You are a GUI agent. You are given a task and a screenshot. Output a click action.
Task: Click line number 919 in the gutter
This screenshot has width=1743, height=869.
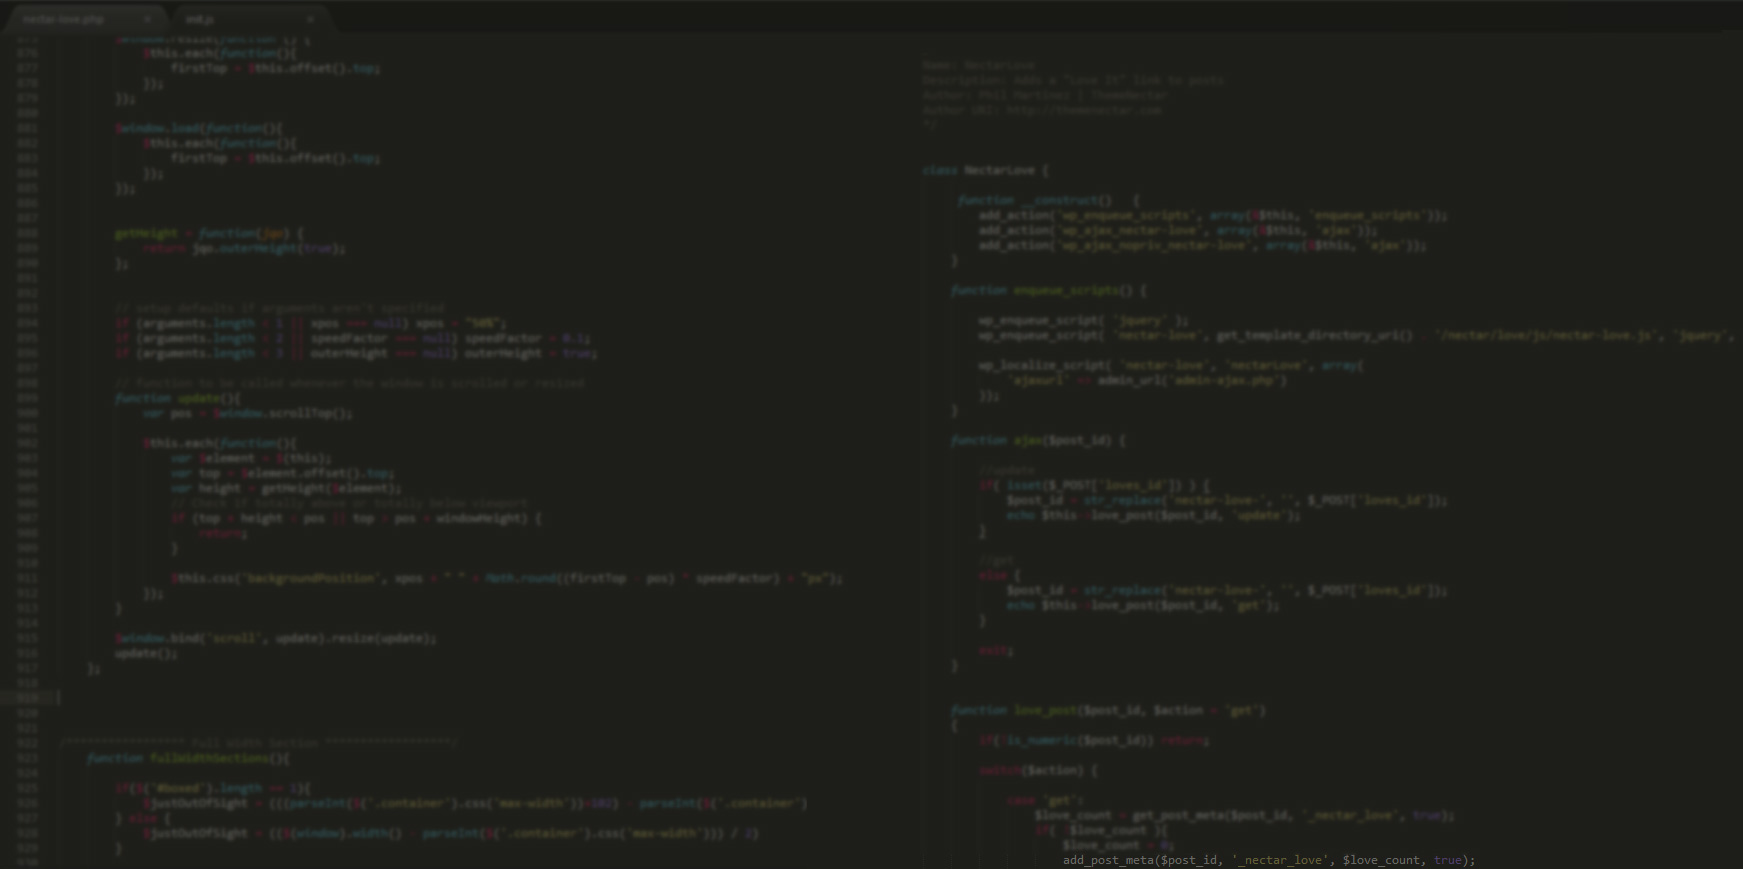[x=28, y=698]
